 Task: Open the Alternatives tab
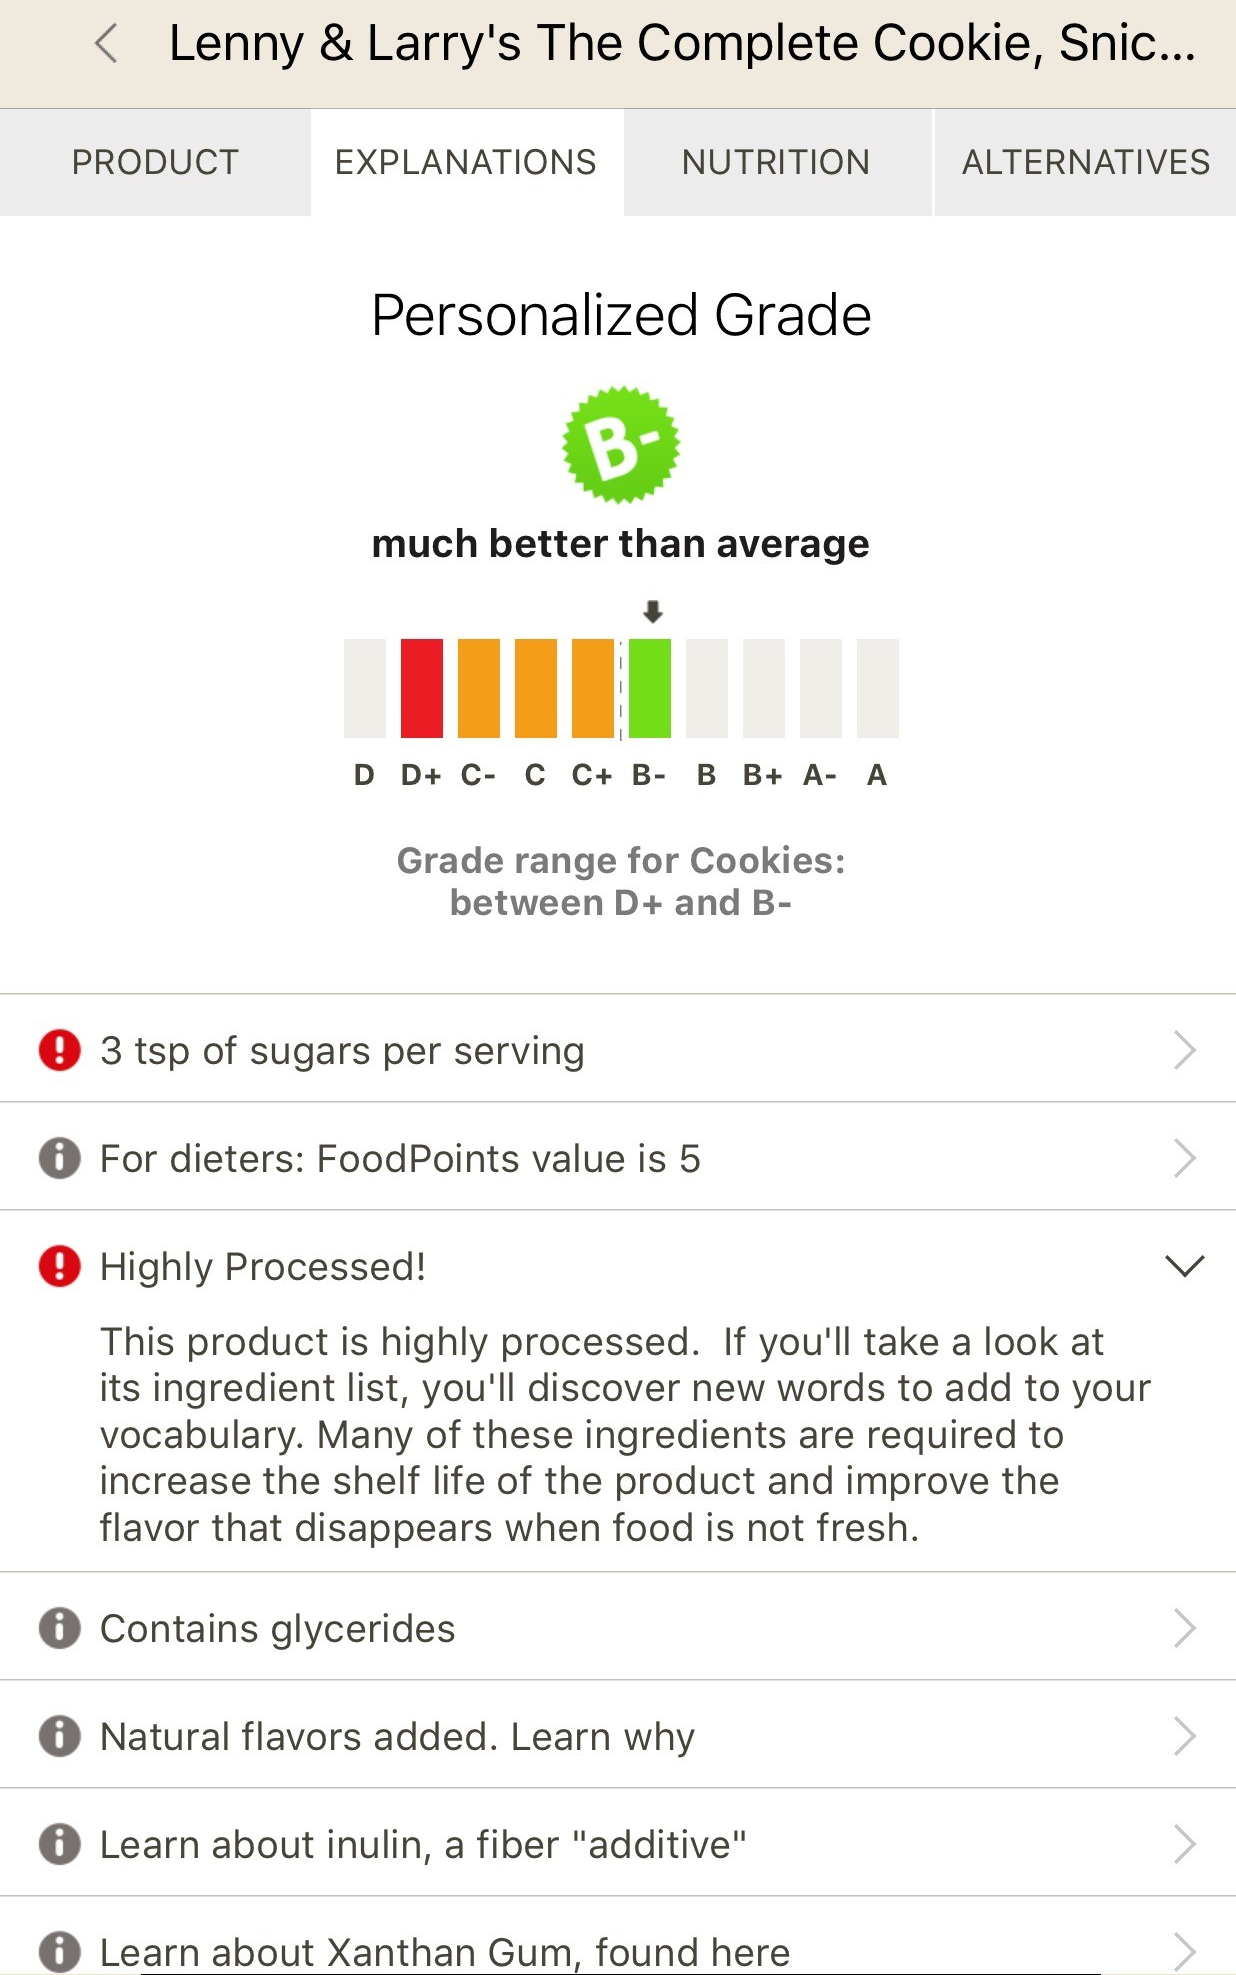tap(1085, 162)
